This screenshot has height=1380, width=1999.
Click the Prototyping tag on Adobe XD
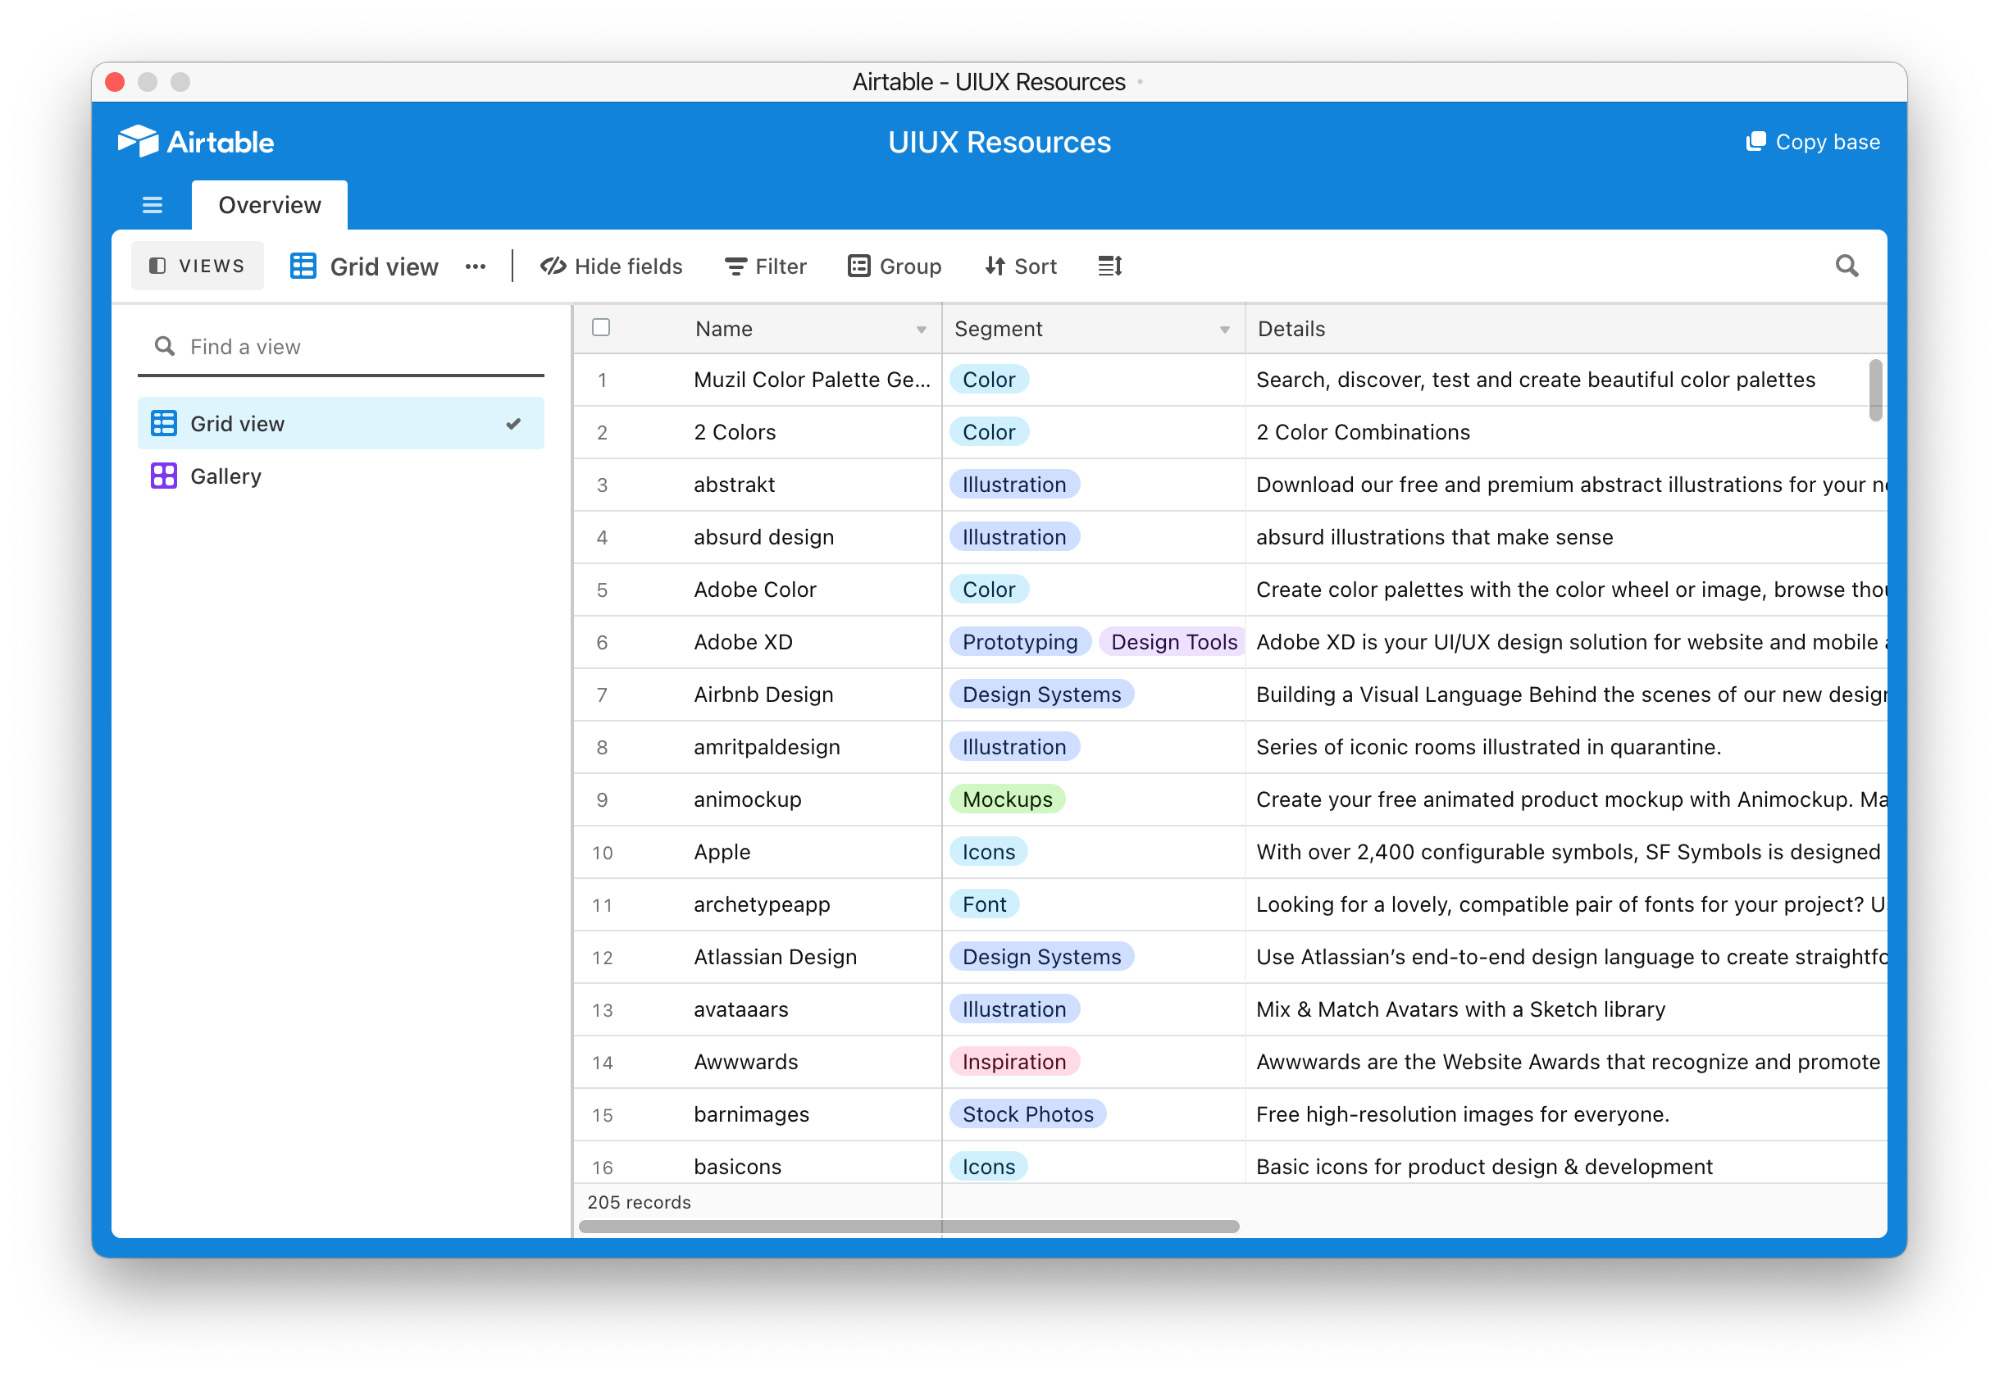tap(1020, 642)
